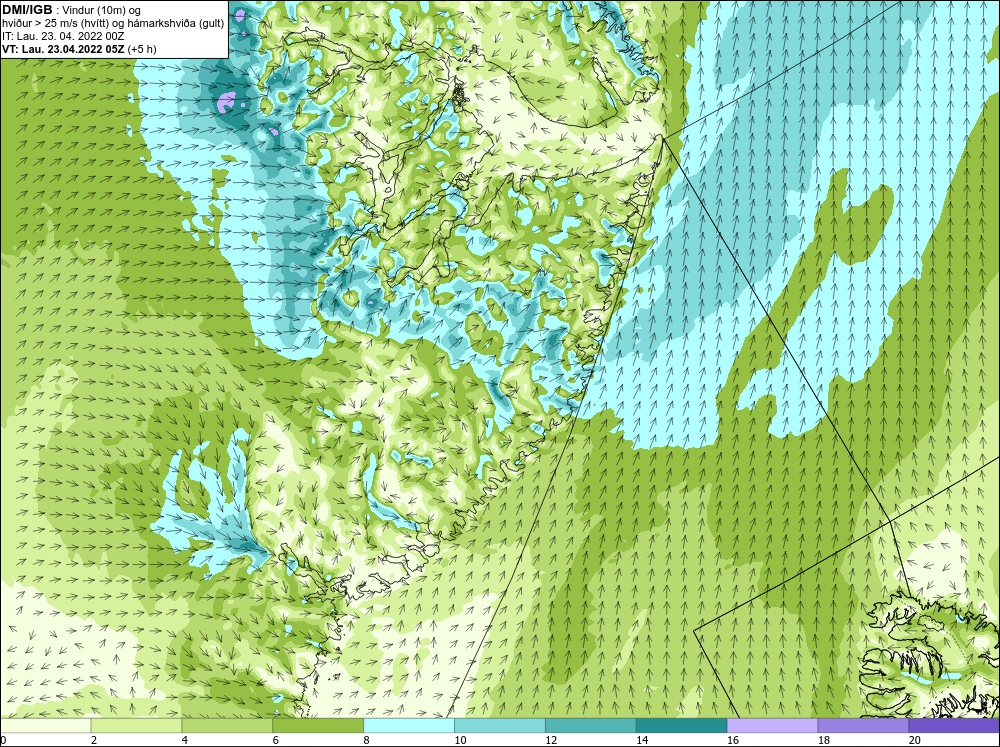The image size is (1000, 747).
Task: Click the above 20 m/s violet swatch
Action: coord(954,725)
